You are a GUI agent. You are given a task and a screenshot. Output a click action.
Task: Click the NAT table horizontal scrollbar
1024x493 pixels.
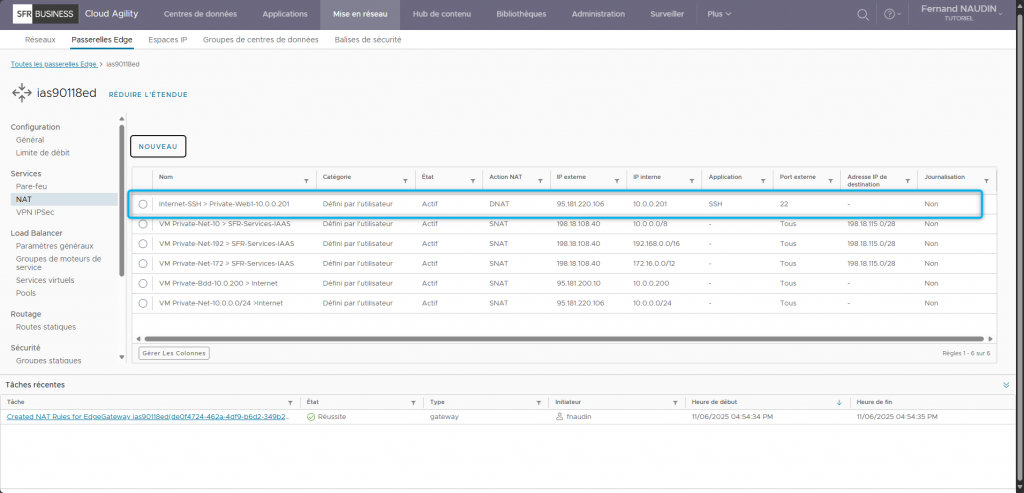(x=560, y=339)
